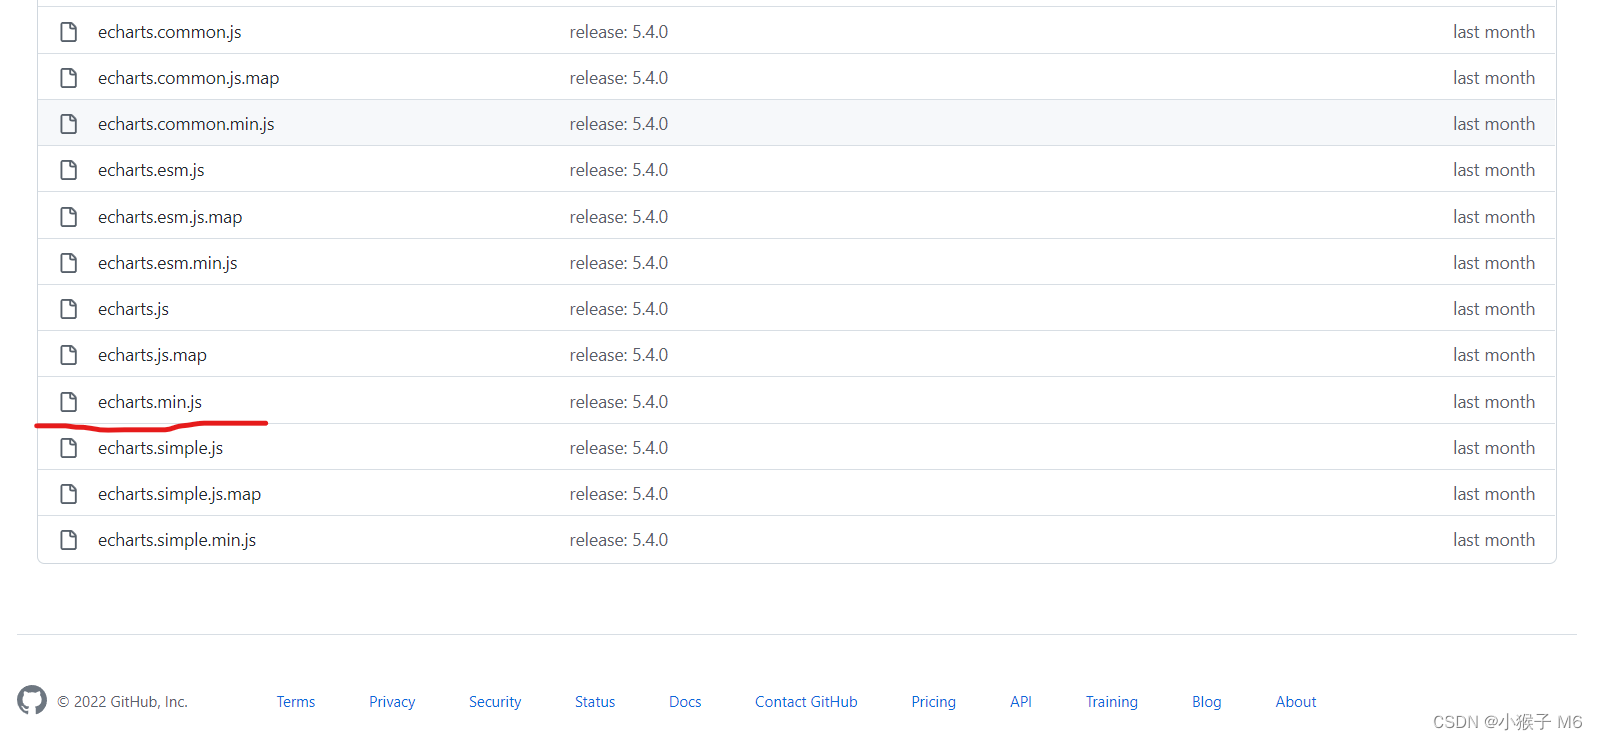
Task: Open the Blog footer link
Action: pyautogui.click(x=1207, y=702)
